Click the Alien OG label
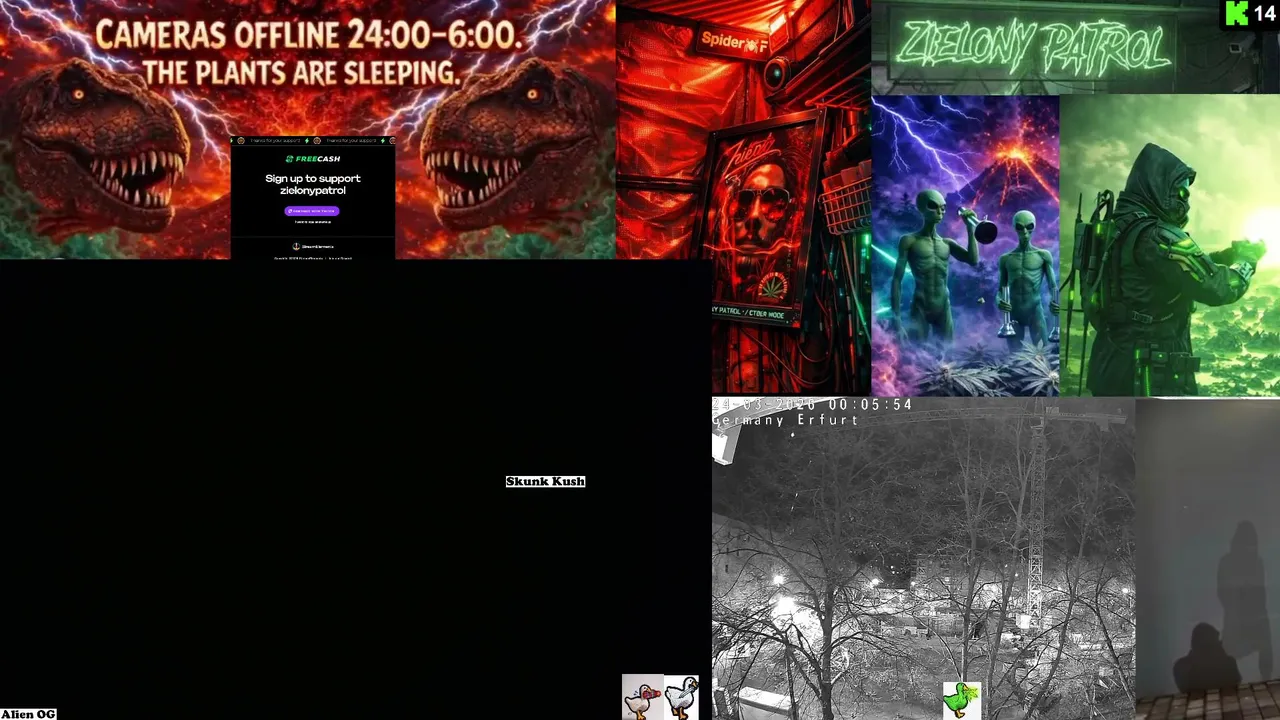 (28, 714)
